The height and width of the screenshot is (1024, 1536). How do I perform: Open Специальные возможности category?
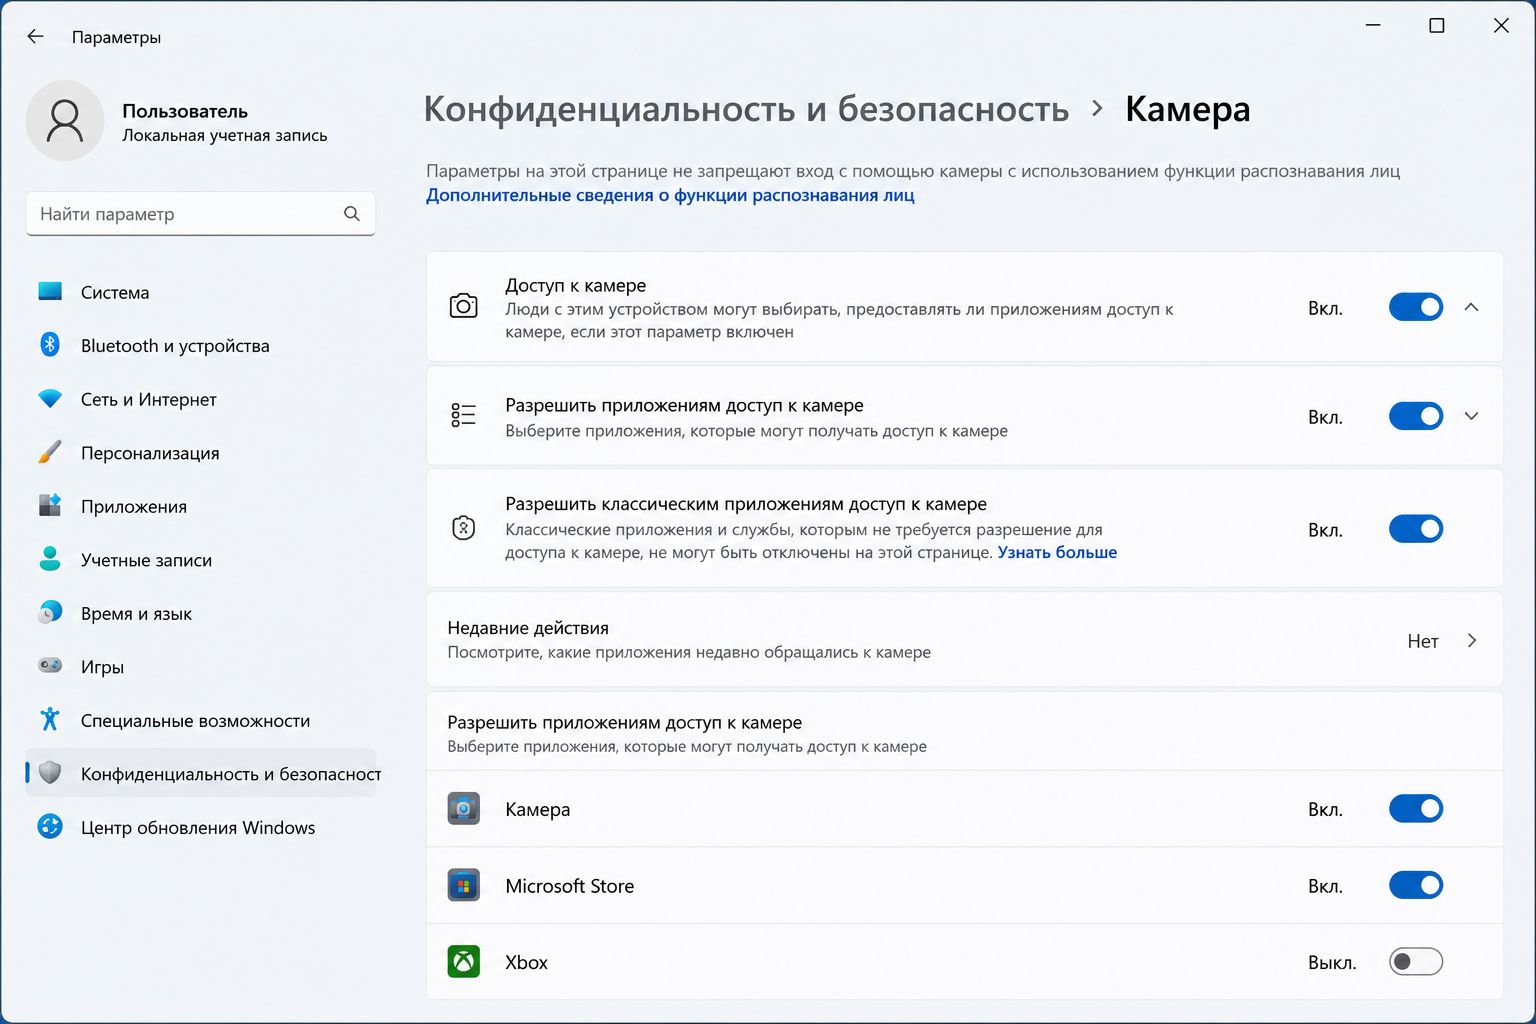pos(200,720)
